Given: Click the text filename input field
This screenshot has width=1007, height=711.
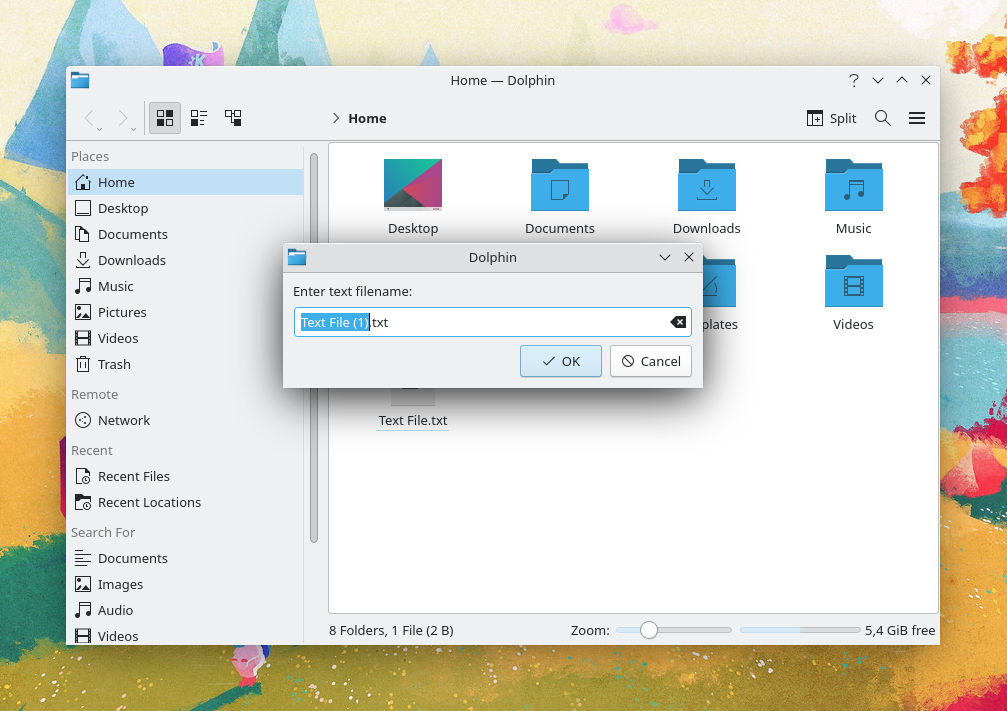Looking at the screenshot, I should [x=493, y=322].
